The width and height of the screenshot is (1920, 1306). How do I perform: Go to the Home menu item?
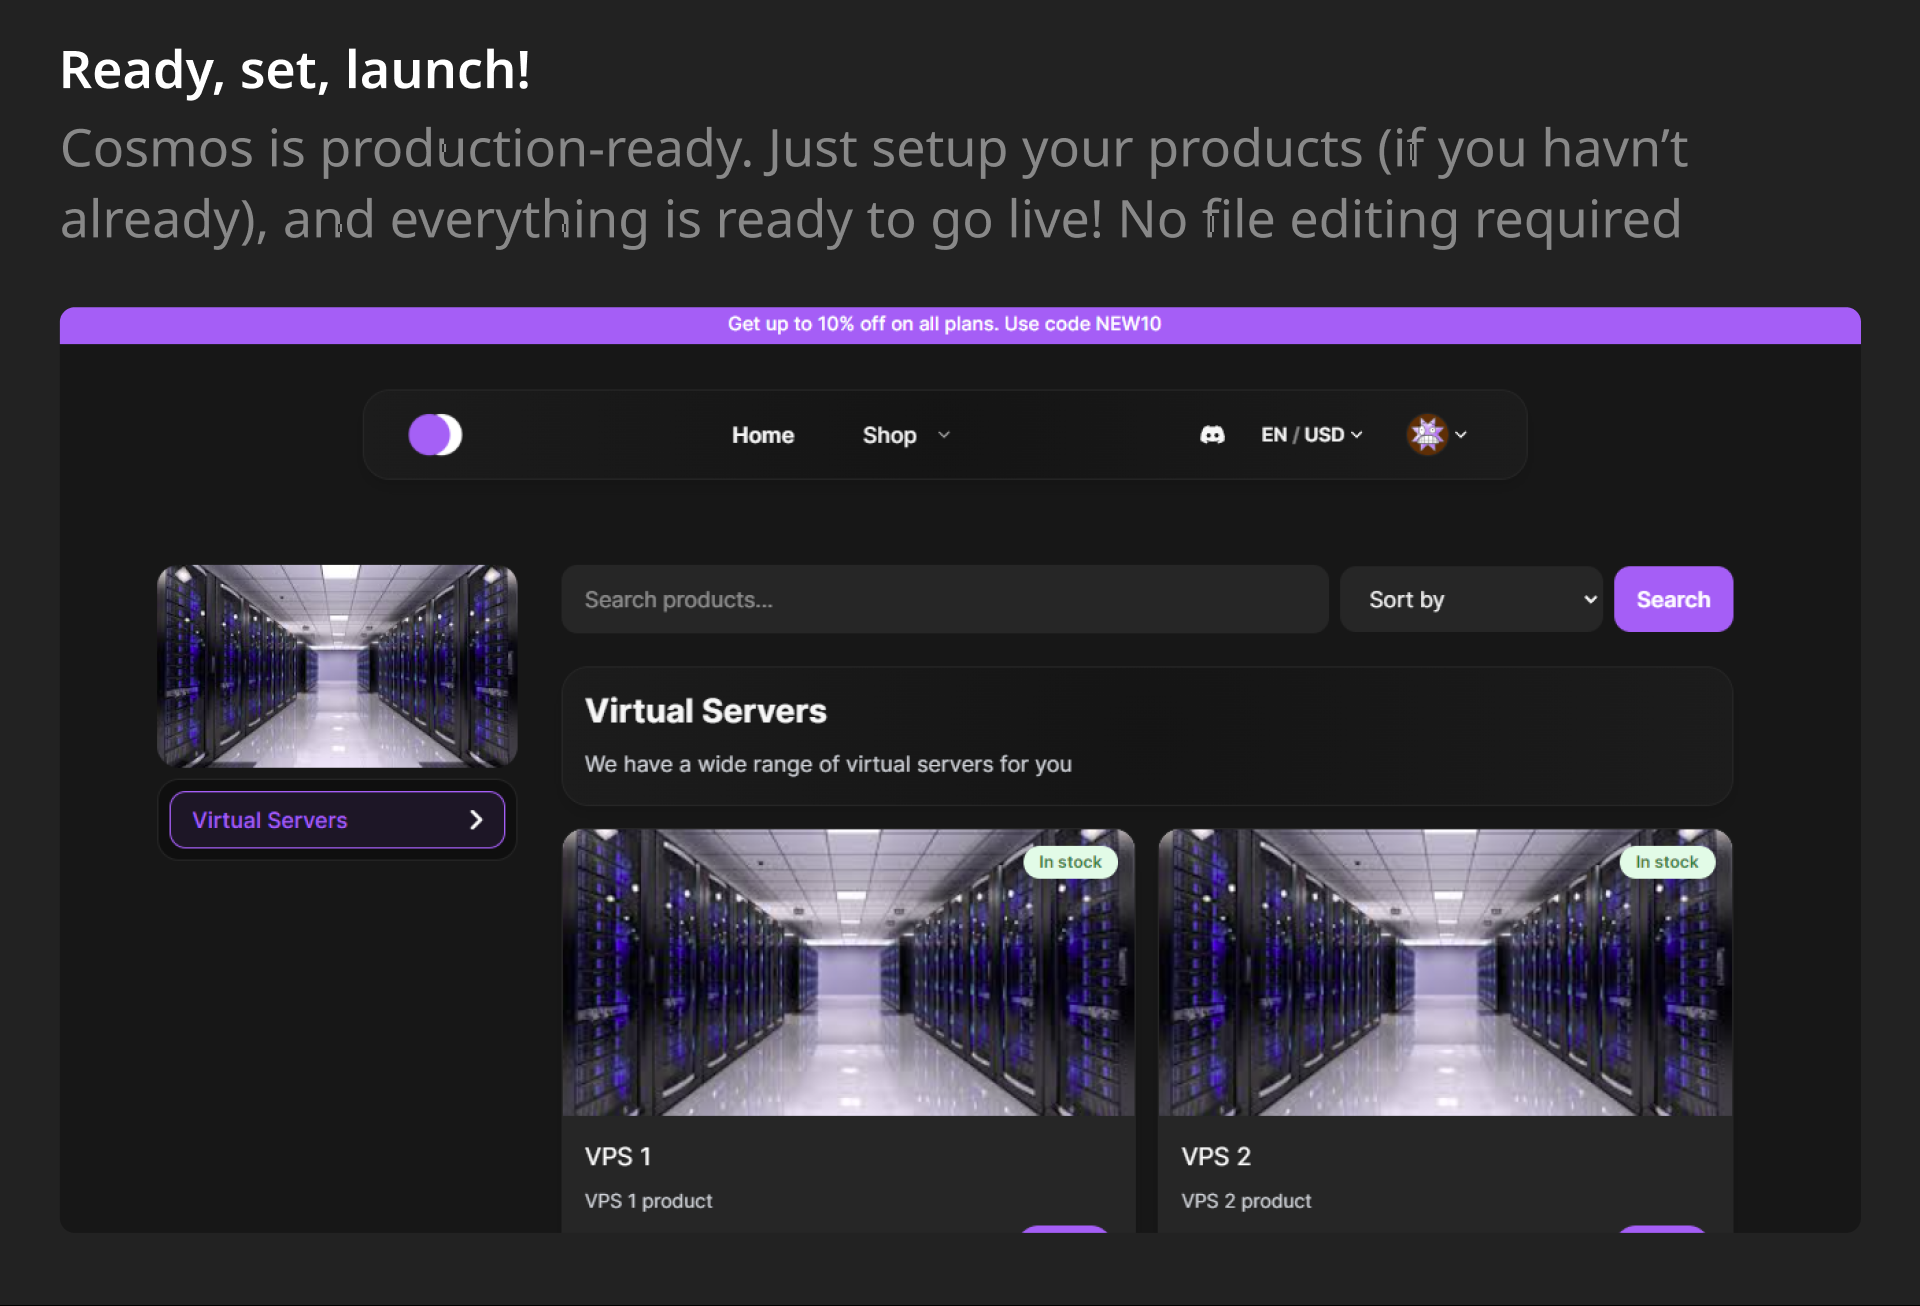click(763, 435)
